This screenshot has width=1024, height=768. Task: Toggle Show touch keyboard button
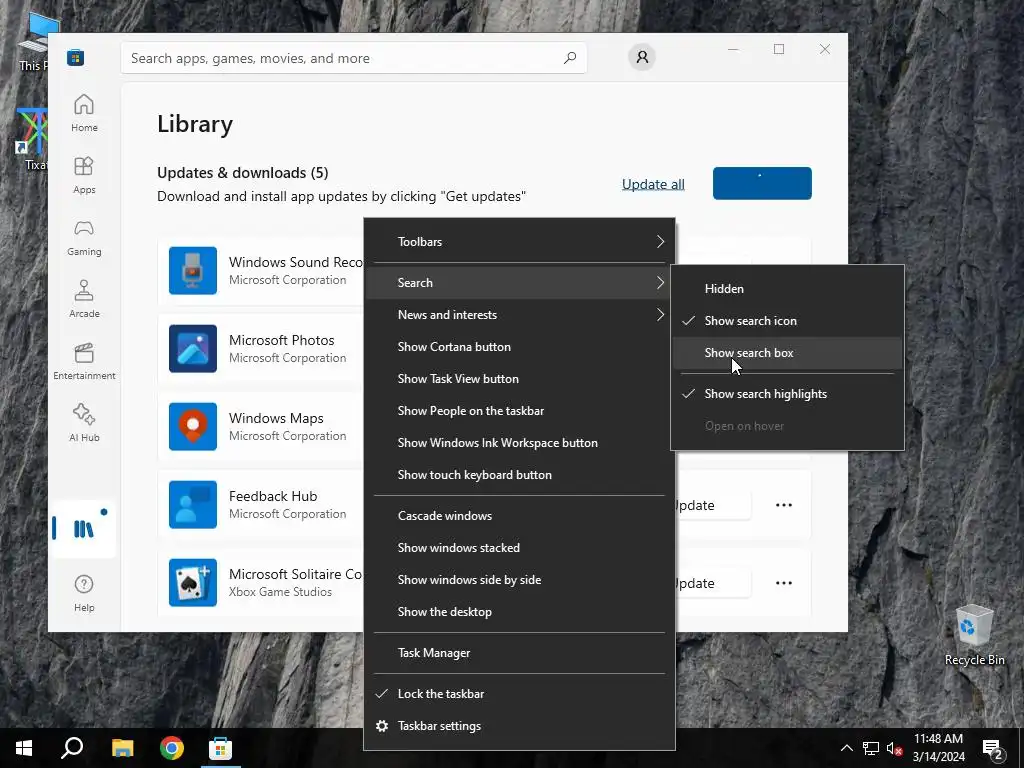tap(519, 475)
